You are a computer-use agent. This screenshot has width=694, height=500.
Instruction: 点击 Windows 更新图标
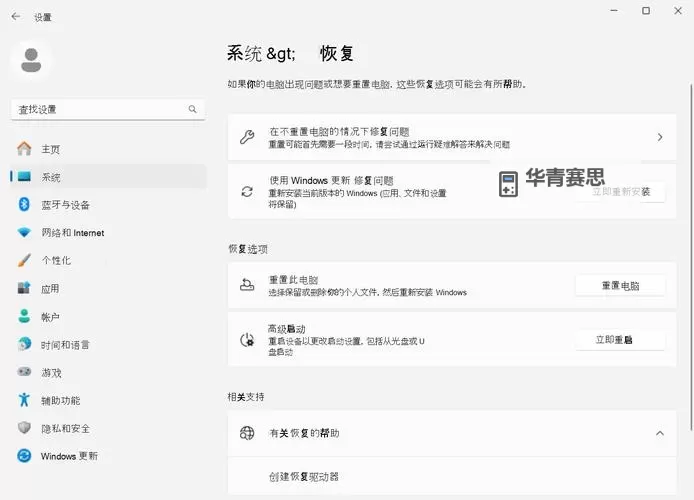pyautogui.click(x=24, y=456)
